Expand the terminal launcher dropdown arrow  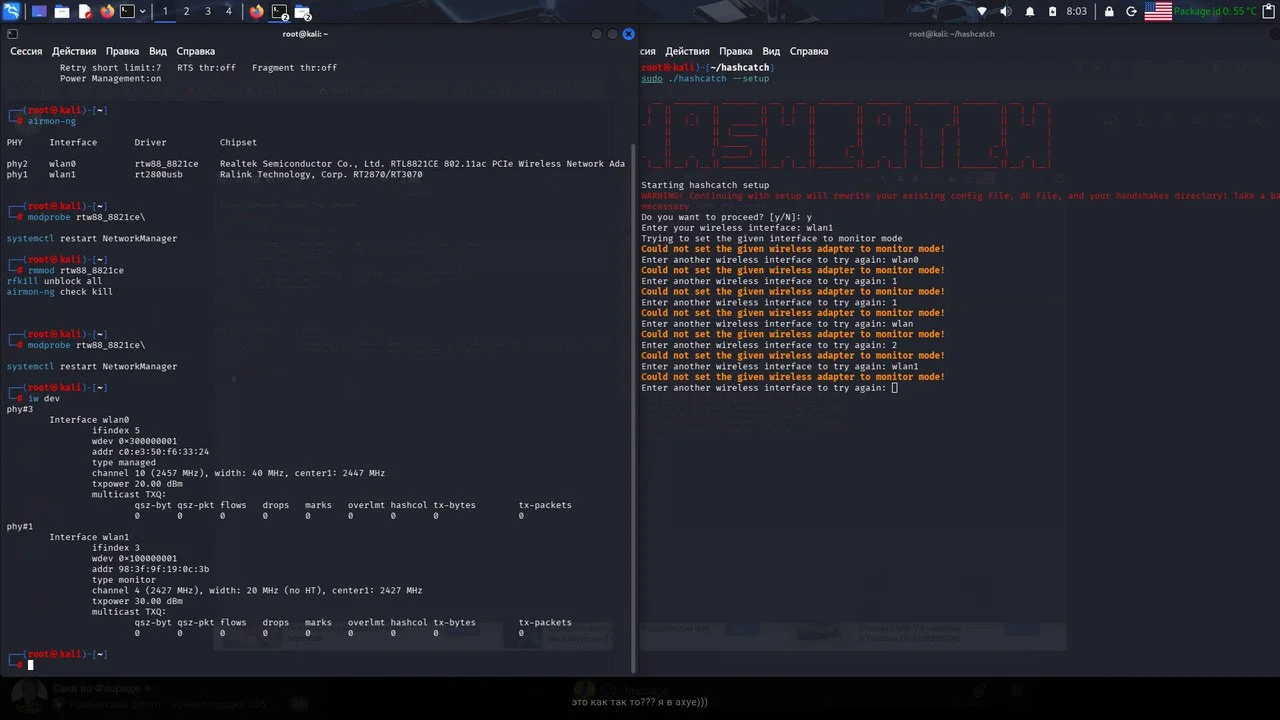(143, 11)
